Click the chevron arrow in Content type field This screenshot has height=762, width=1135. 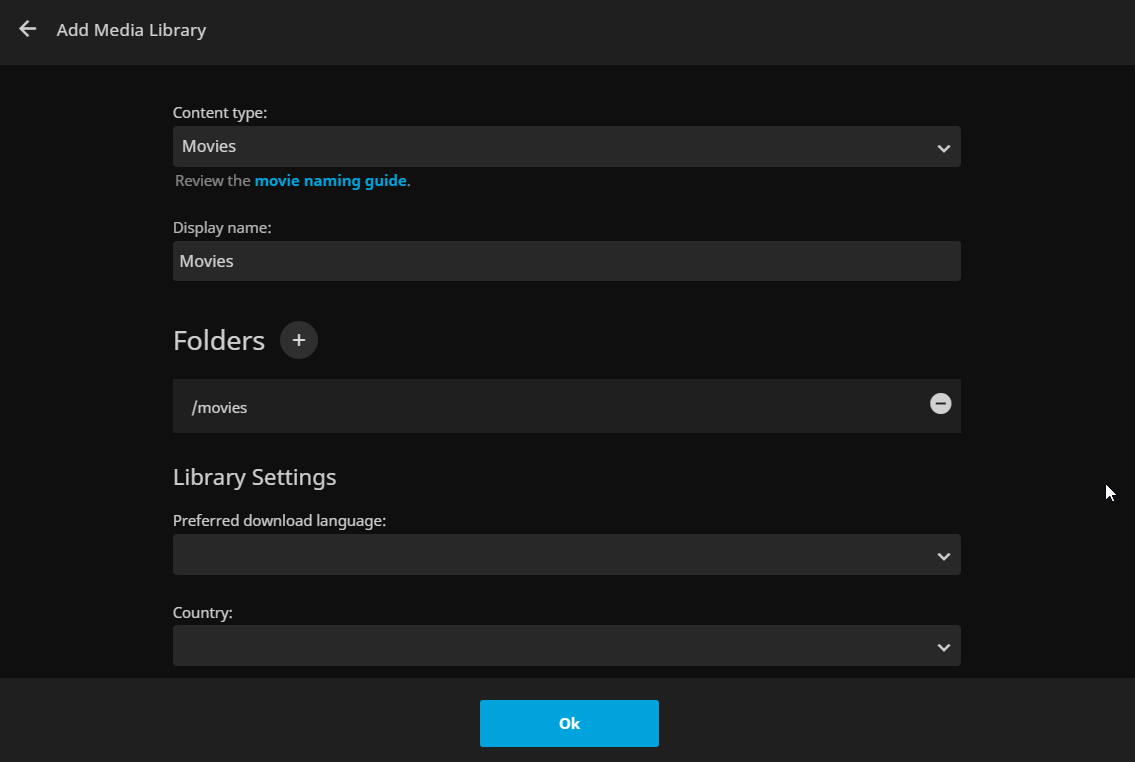tap(943, 148)
